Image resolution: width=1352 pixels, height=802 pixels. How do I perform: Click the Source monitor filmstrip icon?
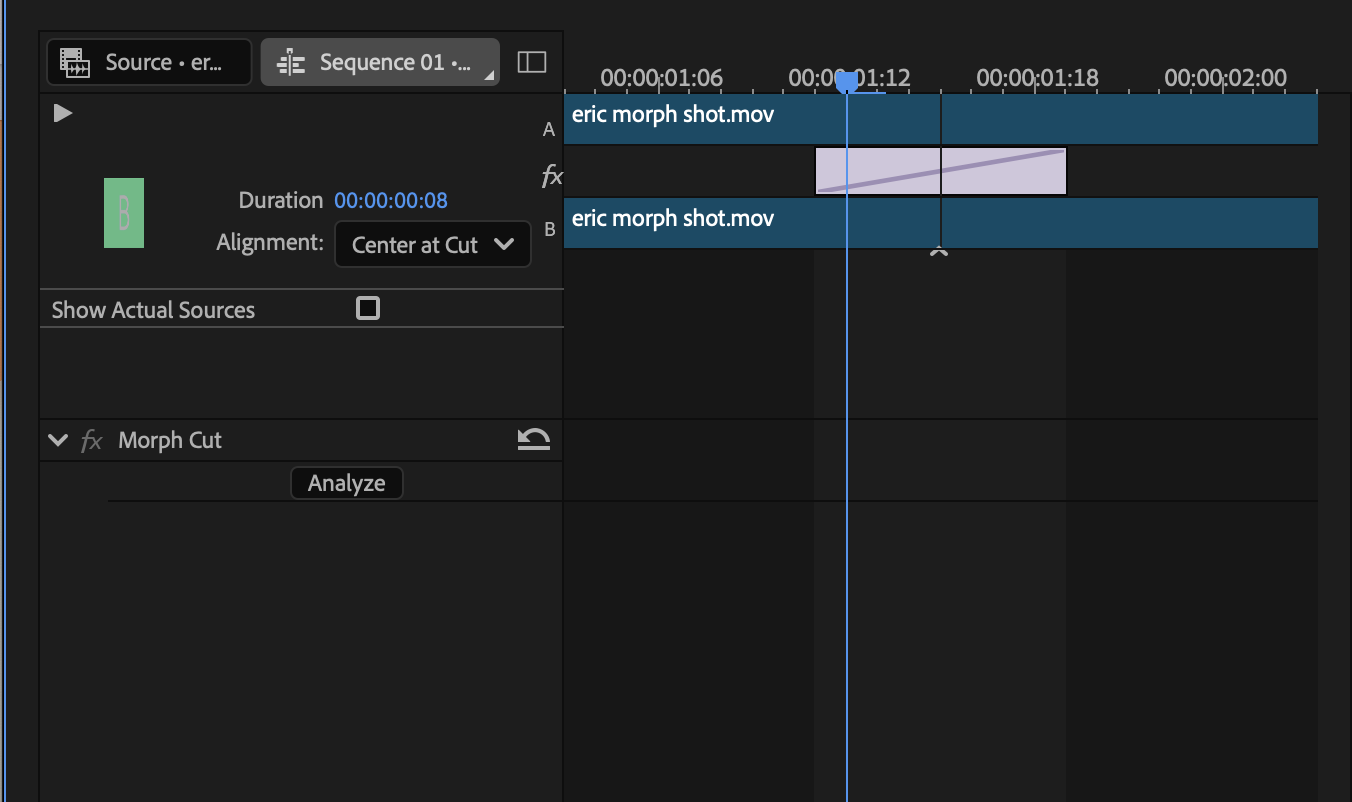click(73, 62)
